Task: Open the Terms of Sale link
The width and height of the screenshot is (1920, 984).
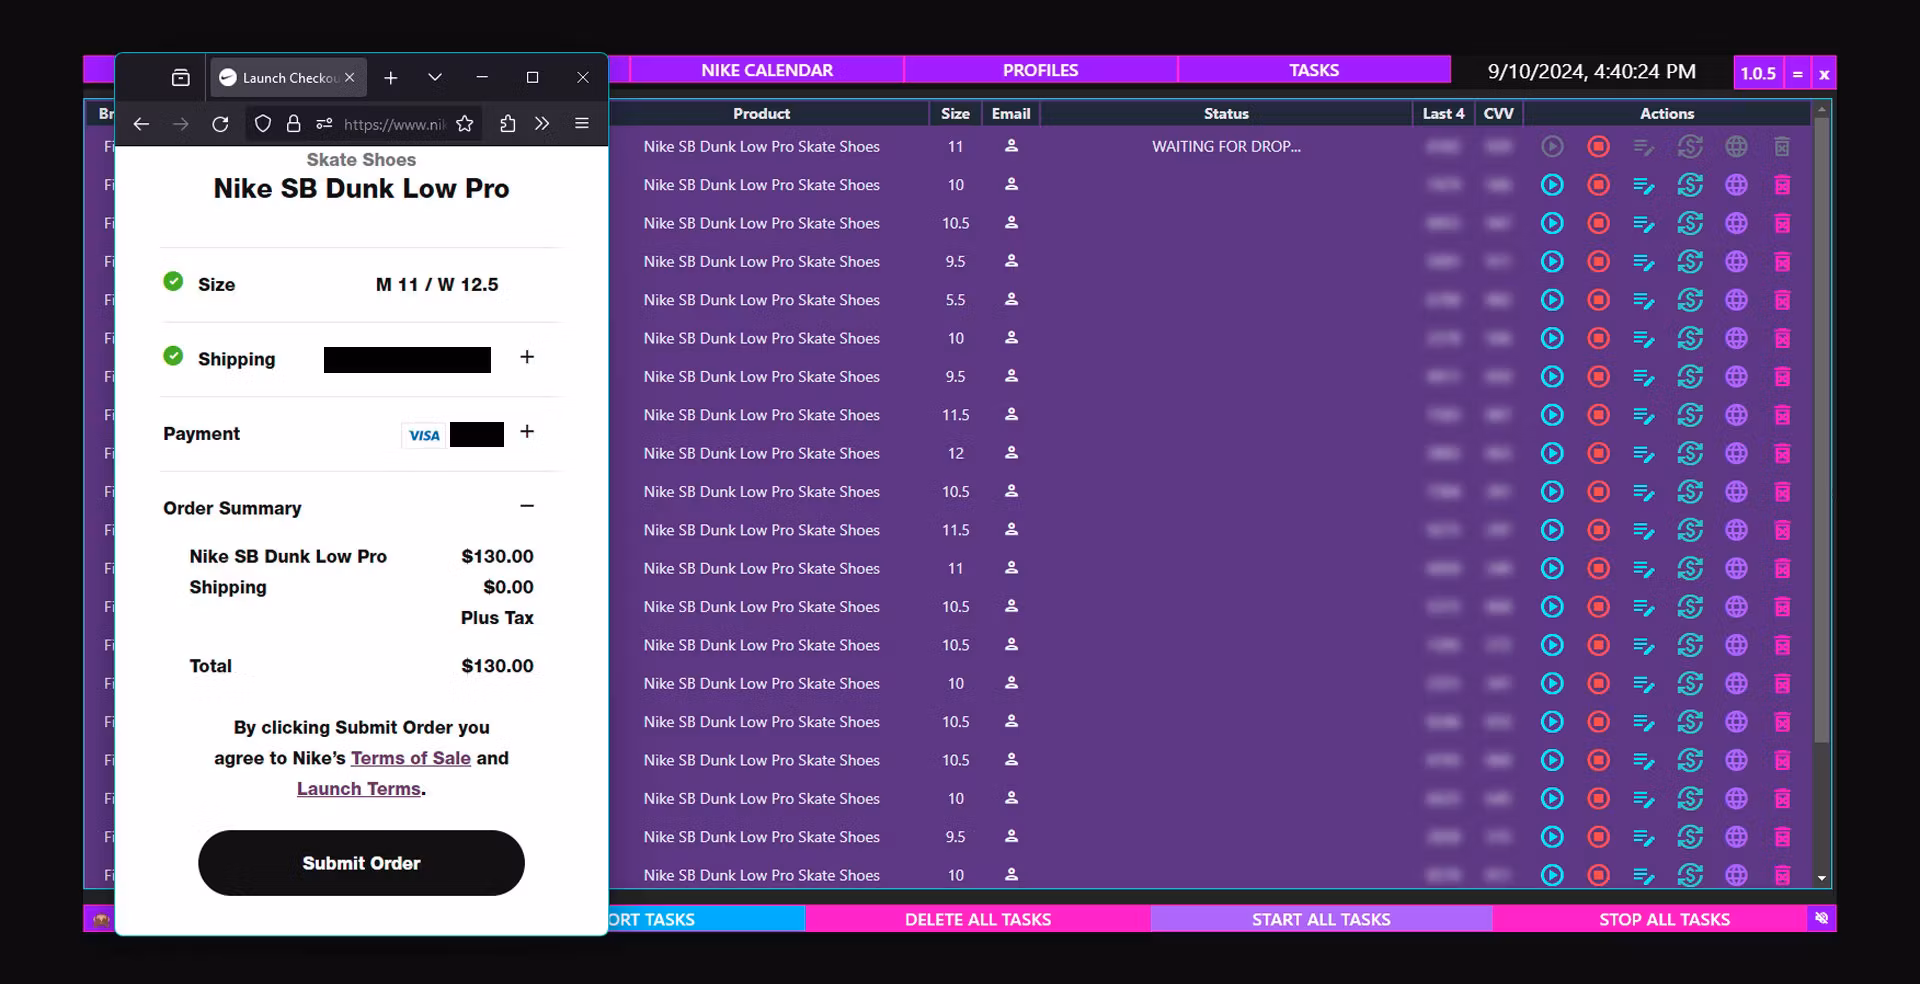Action: tap(410, 758)
